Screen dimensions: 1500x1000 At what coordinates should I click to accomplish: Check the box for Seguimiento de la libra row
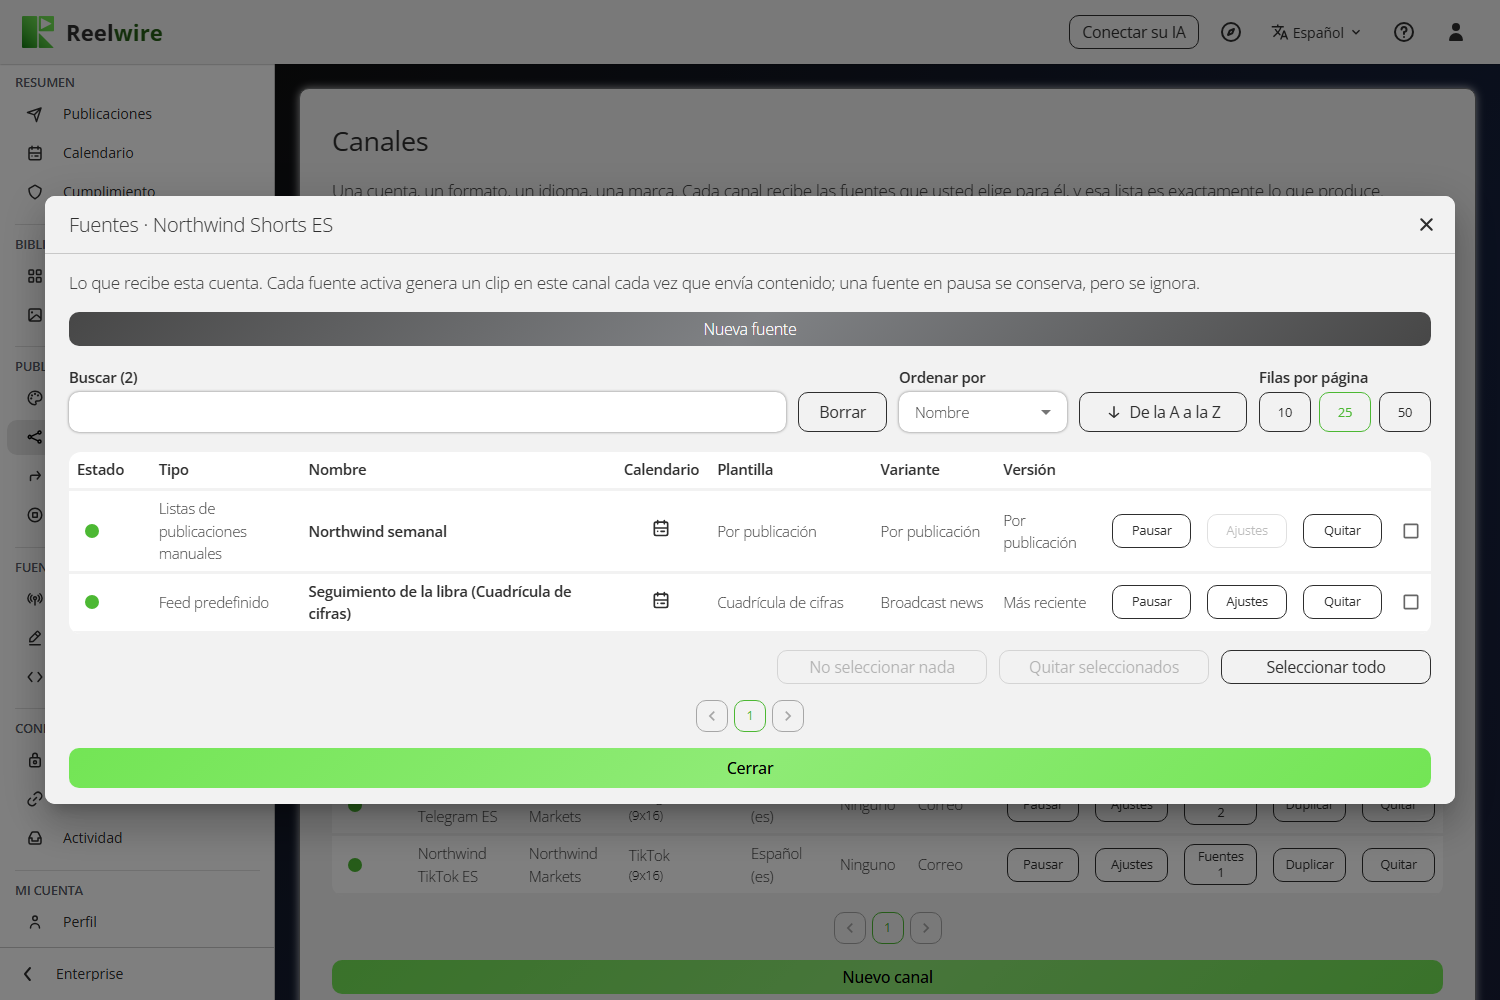click(x=1411, y=602)
